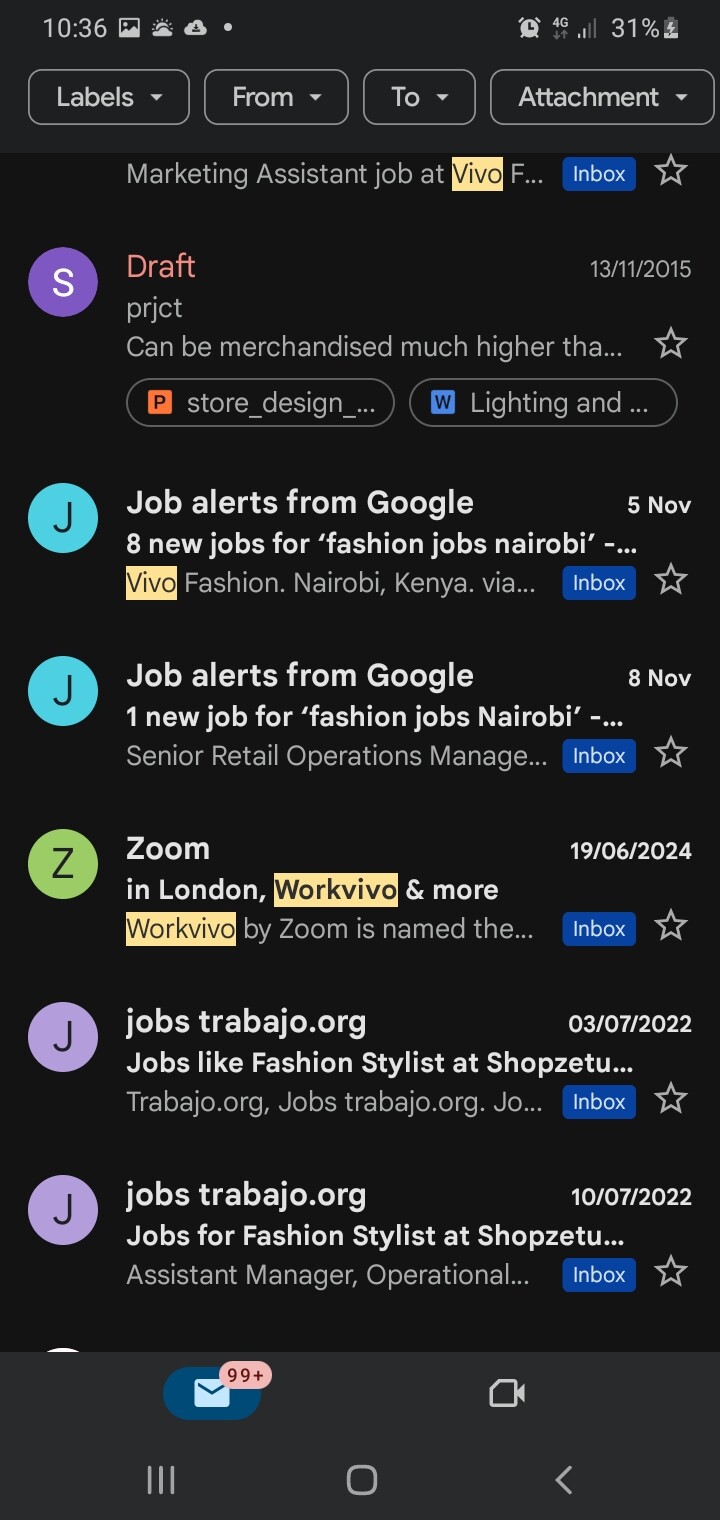Switch to the Meet video tab
The image size is (720, 1520).
[507, 1393]
